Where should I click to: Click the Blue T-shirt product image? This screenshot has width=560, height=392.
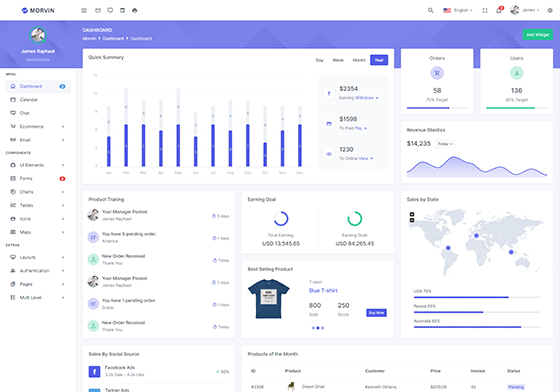pos(269,299)
